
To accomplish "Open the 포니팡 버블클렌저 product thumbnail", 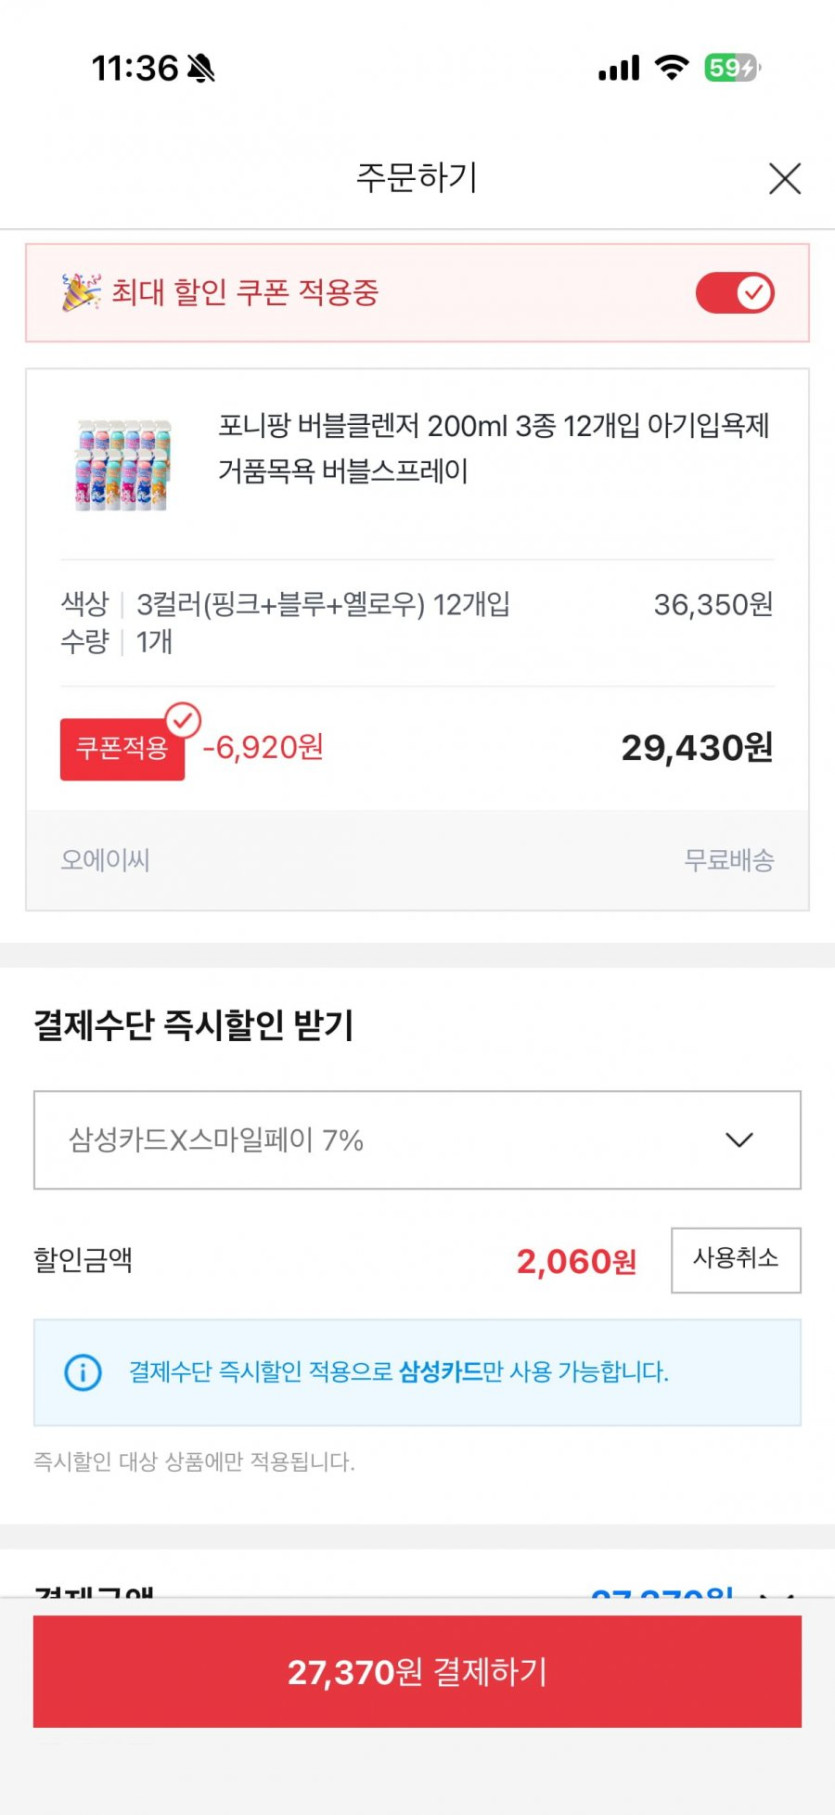I will [124, 465].
